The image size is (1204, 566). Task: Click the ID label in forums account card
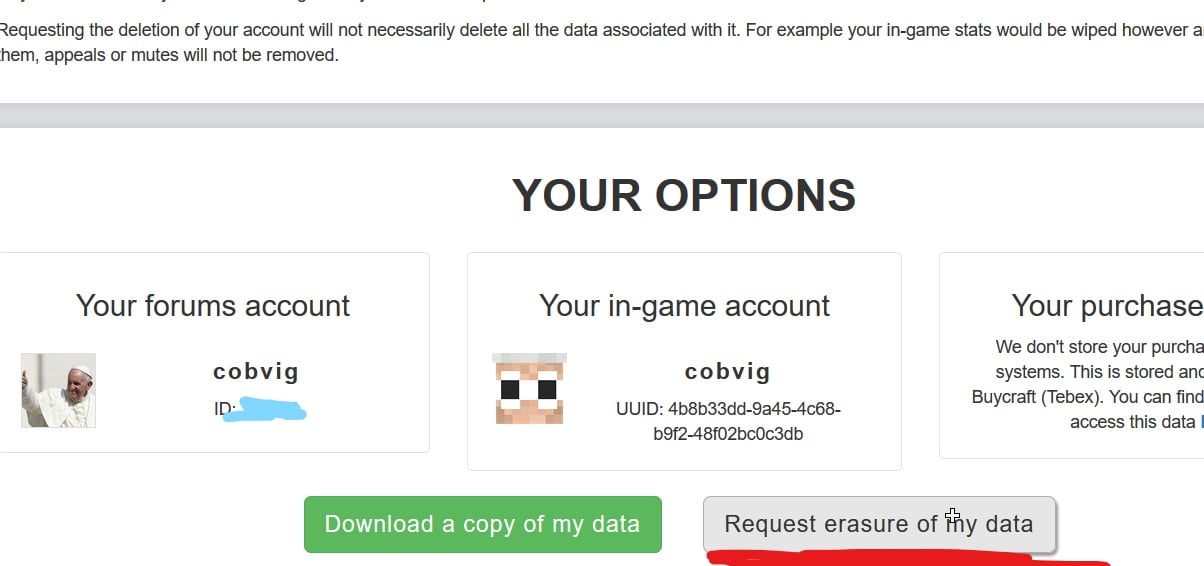223,409
